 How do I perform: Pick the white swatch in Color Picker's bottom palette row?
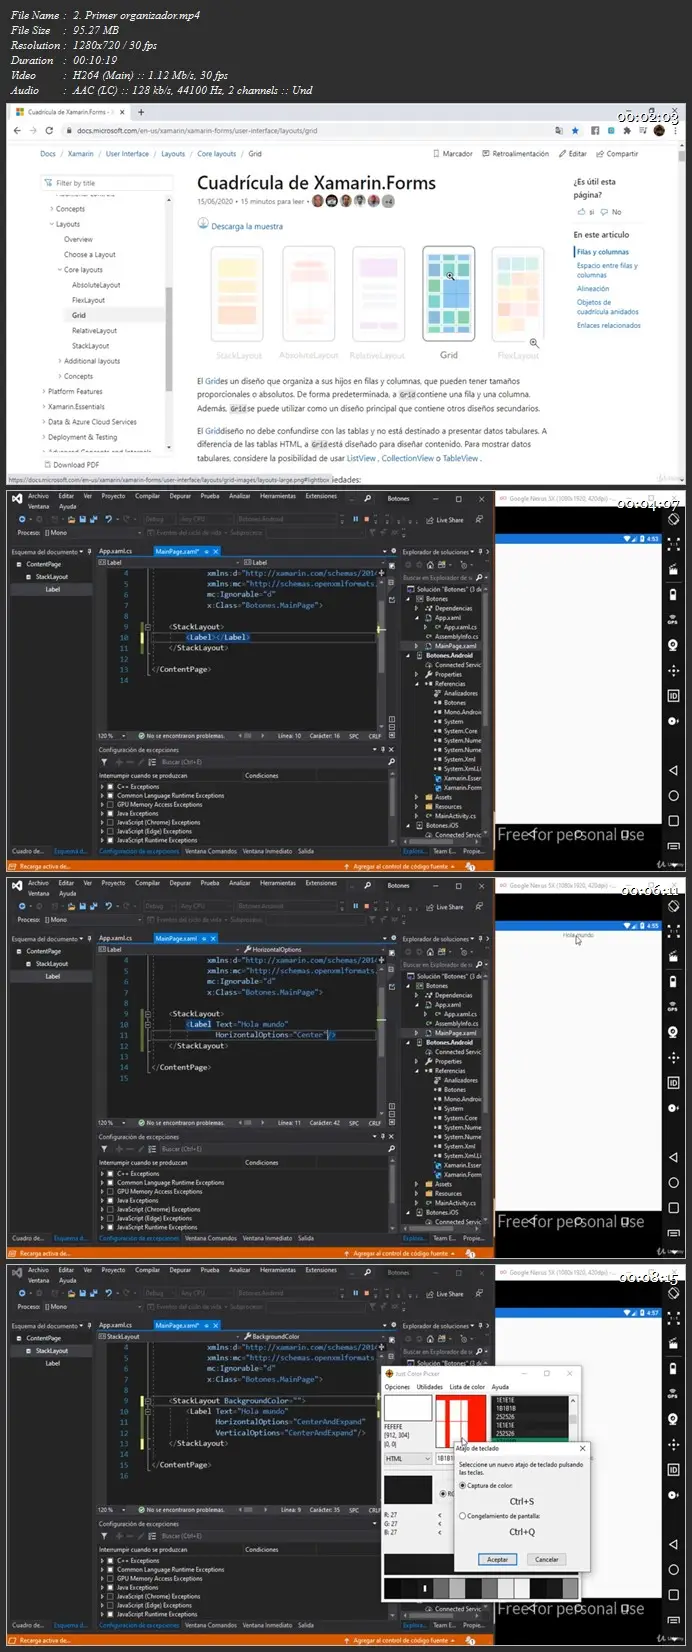[521, 1587]
